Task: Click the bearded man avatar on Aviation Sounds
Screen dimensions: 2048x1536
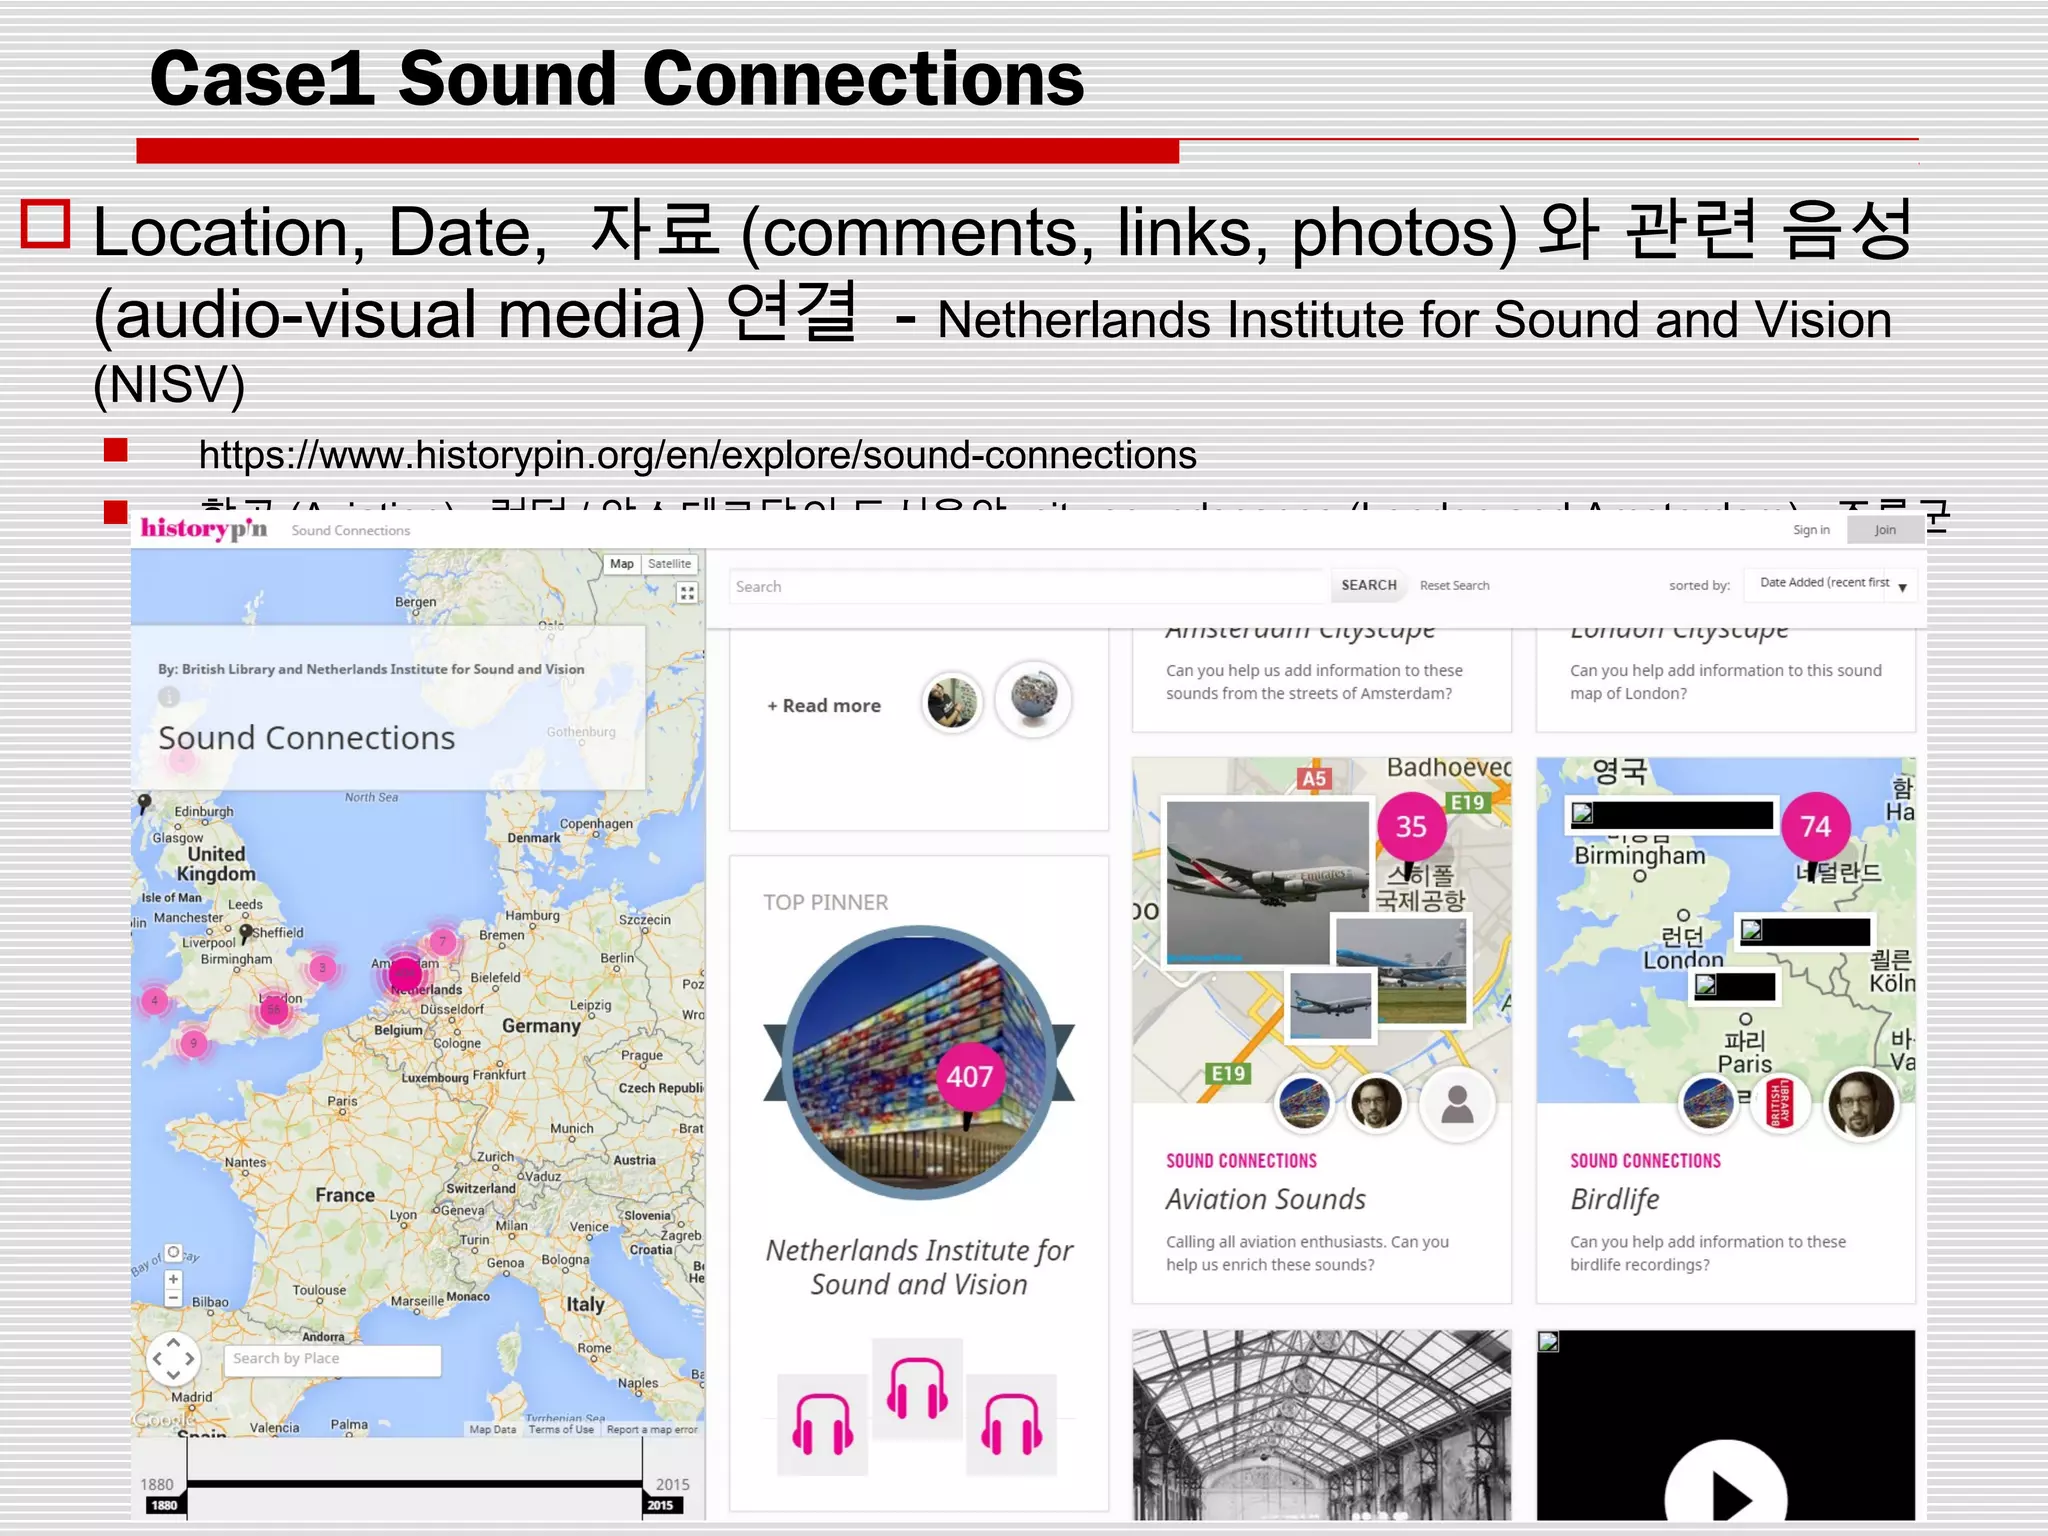Action: (x=1376, y=1104)
